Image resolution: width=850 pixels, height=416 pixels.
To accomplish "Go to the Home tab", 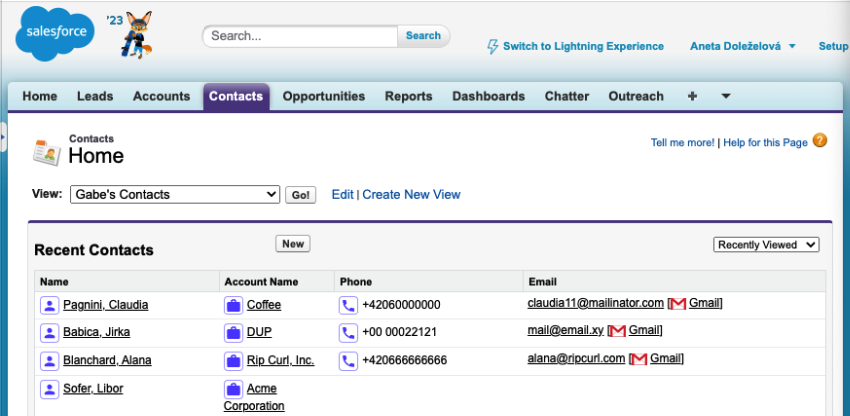I will 40,97.
